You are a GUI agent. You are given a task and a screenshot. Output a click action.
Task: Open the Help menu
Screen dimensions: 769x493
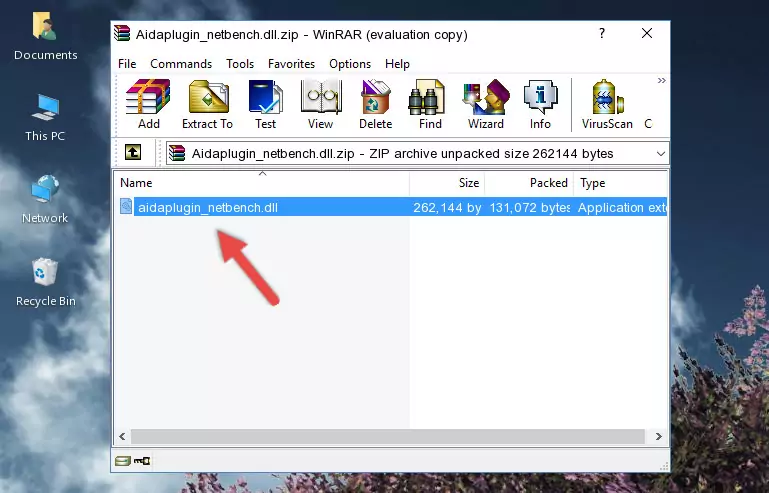click(397, 64)
